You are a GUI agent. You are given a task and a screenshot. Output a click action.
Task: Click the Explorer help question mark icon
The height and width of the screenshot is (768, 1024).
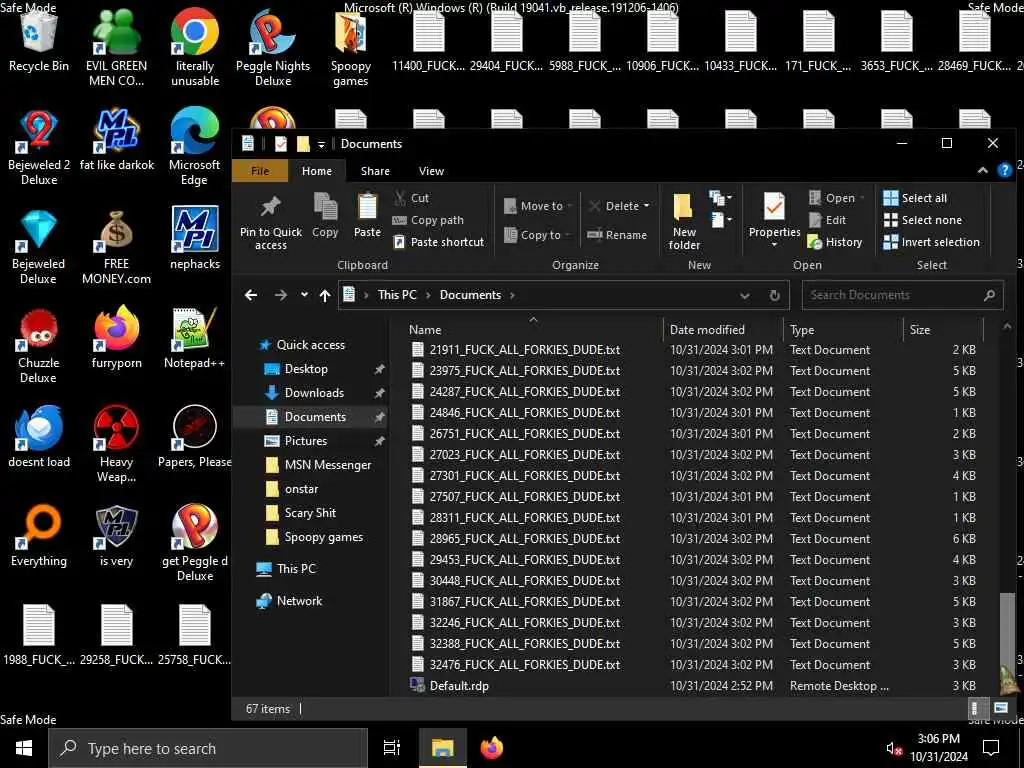pos(1004,170)
